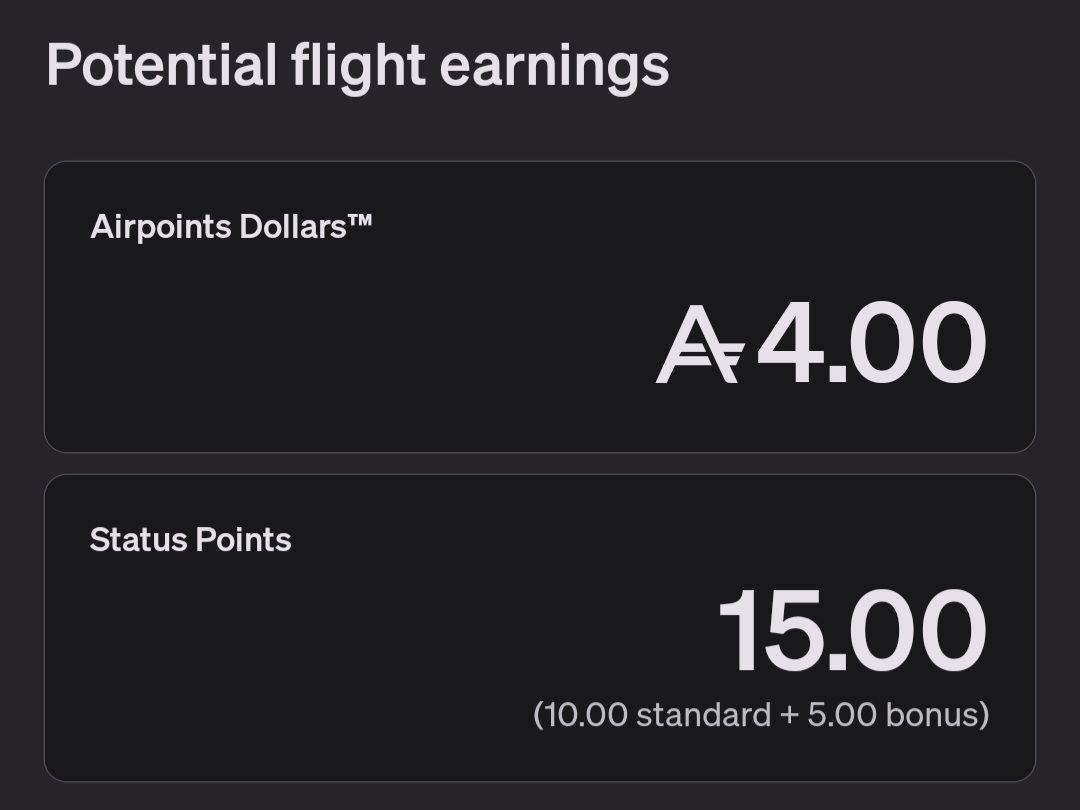The width and height of the screenshot is (1080, 810).
Task: Click the plus sign in the breakdown
Action: click(789, 716)
